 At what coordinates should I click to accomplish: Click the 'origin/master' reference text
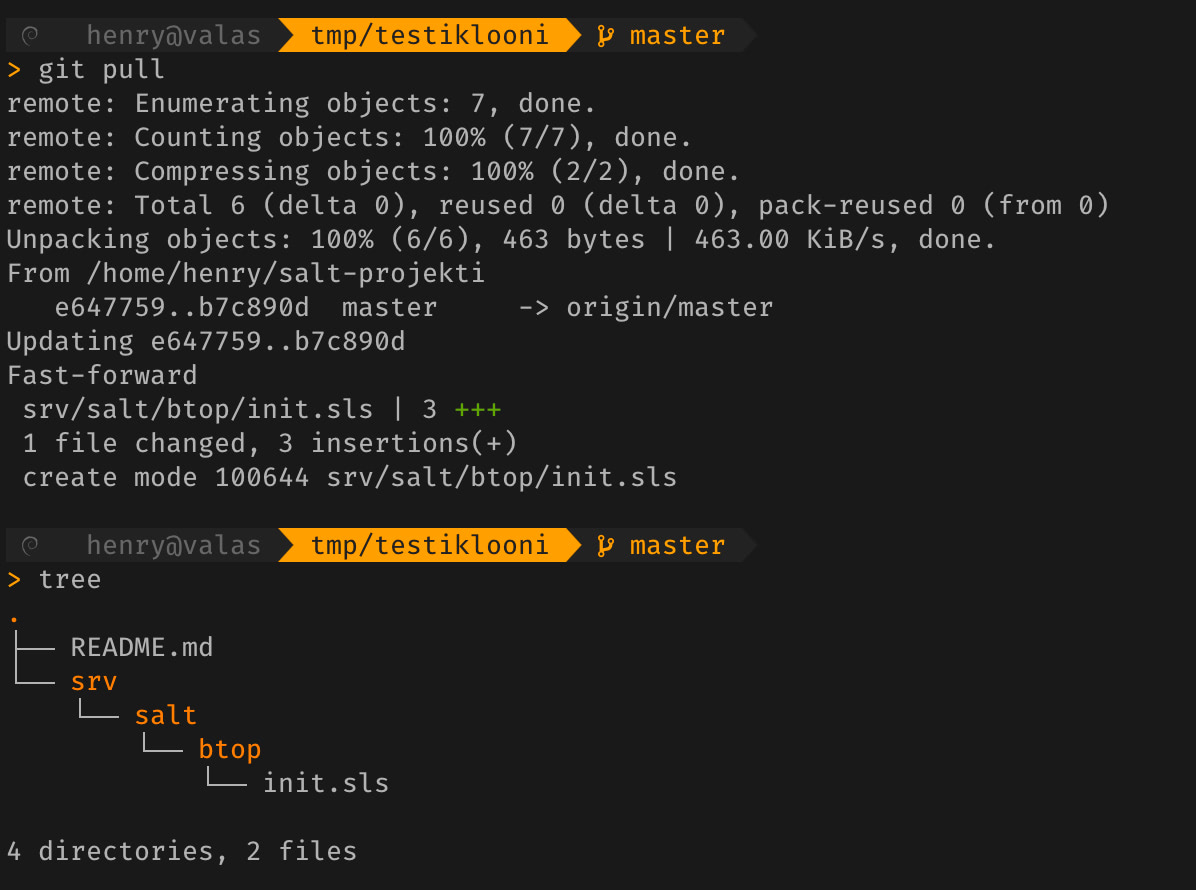(x=669, y=308)
